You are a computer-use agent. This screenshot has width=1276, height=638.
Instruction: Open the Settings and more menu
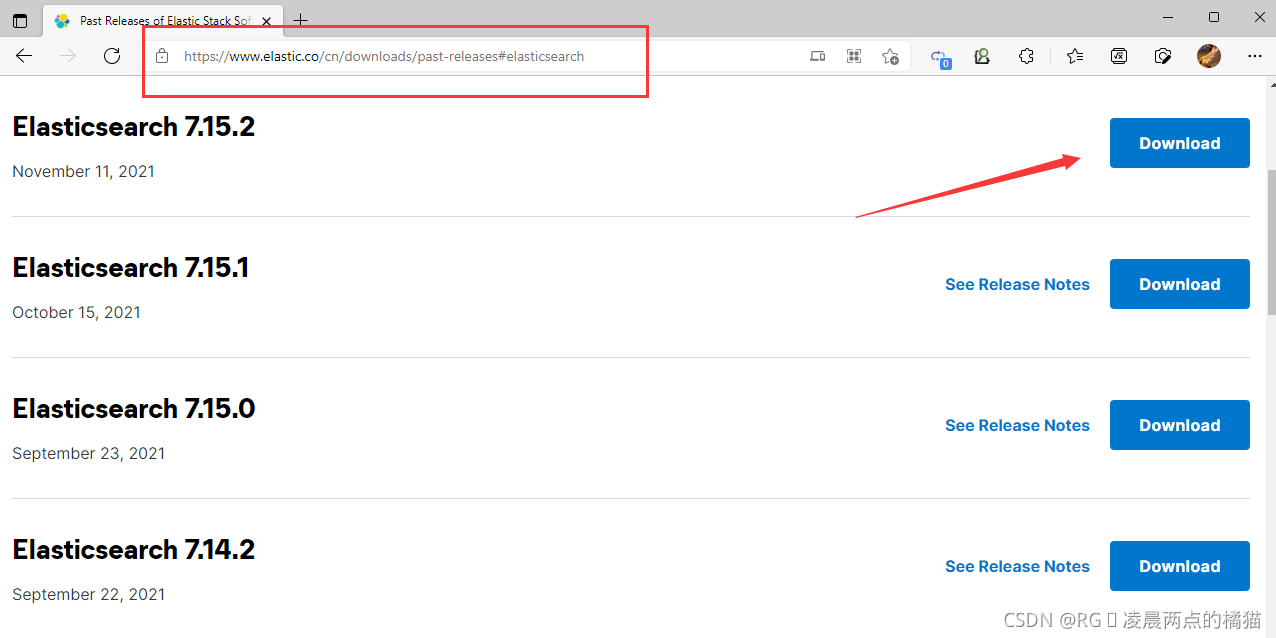pyautogui.click(x=1254, y=56)
